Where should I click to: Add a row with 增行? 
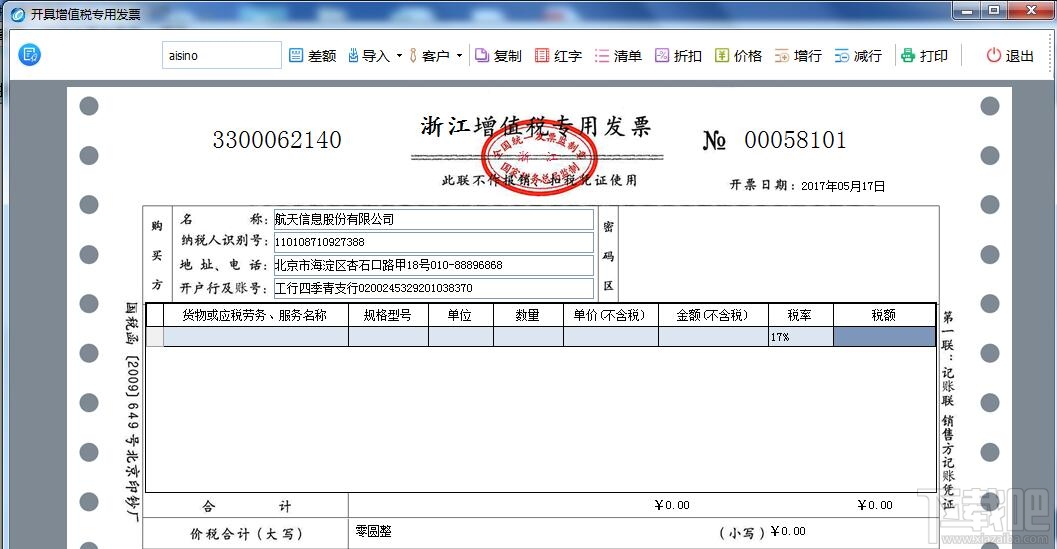(798, 56)
